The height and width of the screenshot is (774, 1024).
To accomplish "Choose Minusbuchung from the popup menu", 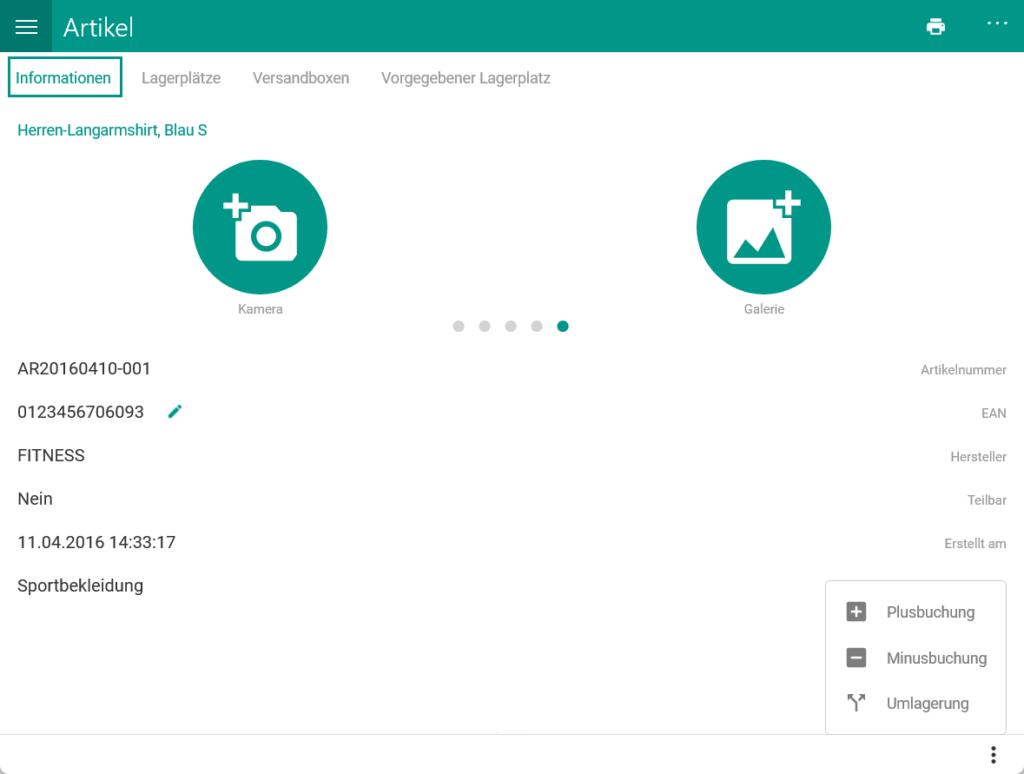I will [x=936, y=658].
